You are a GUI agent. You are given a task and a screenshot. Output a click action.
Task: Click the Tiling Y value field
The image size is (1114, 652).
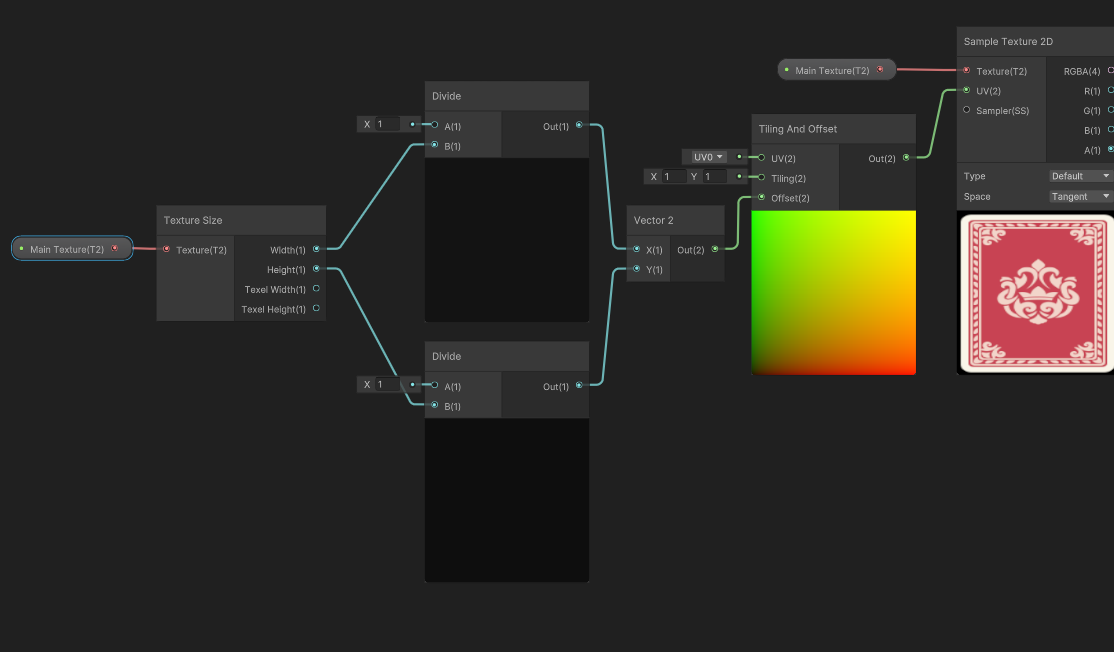(x=714, y=177)
